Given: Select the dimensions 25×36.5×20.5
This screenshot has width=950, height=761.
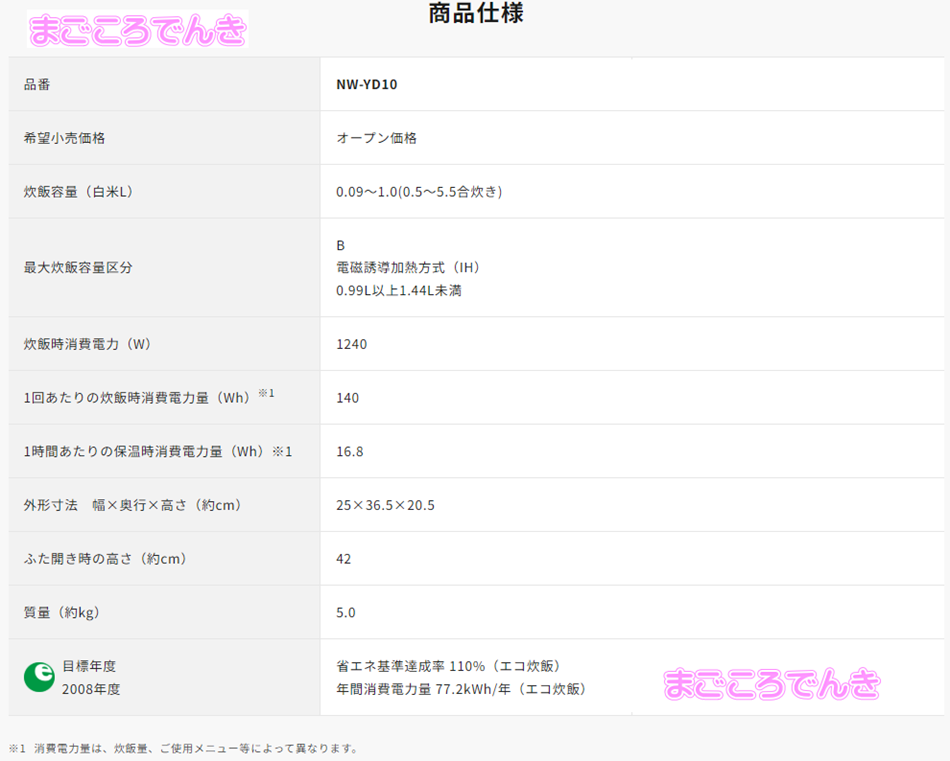Looking at the screenshot, I should pos(385,505).
